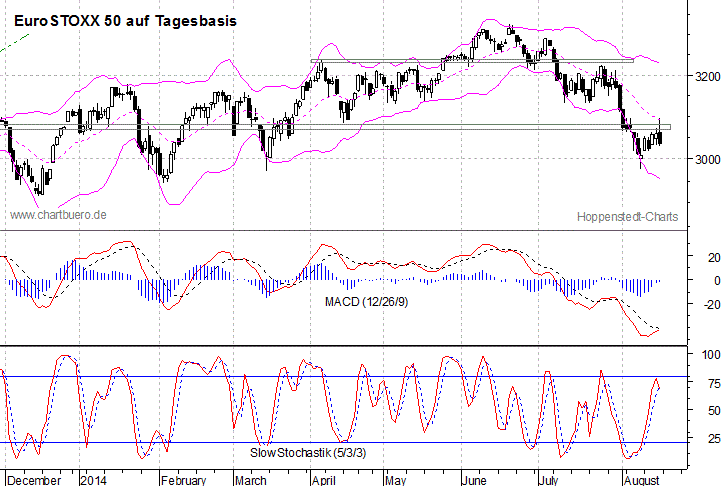Click the 3200 price axis label
The width and height of the screenshot is (723, 486).
coord(707,76)
